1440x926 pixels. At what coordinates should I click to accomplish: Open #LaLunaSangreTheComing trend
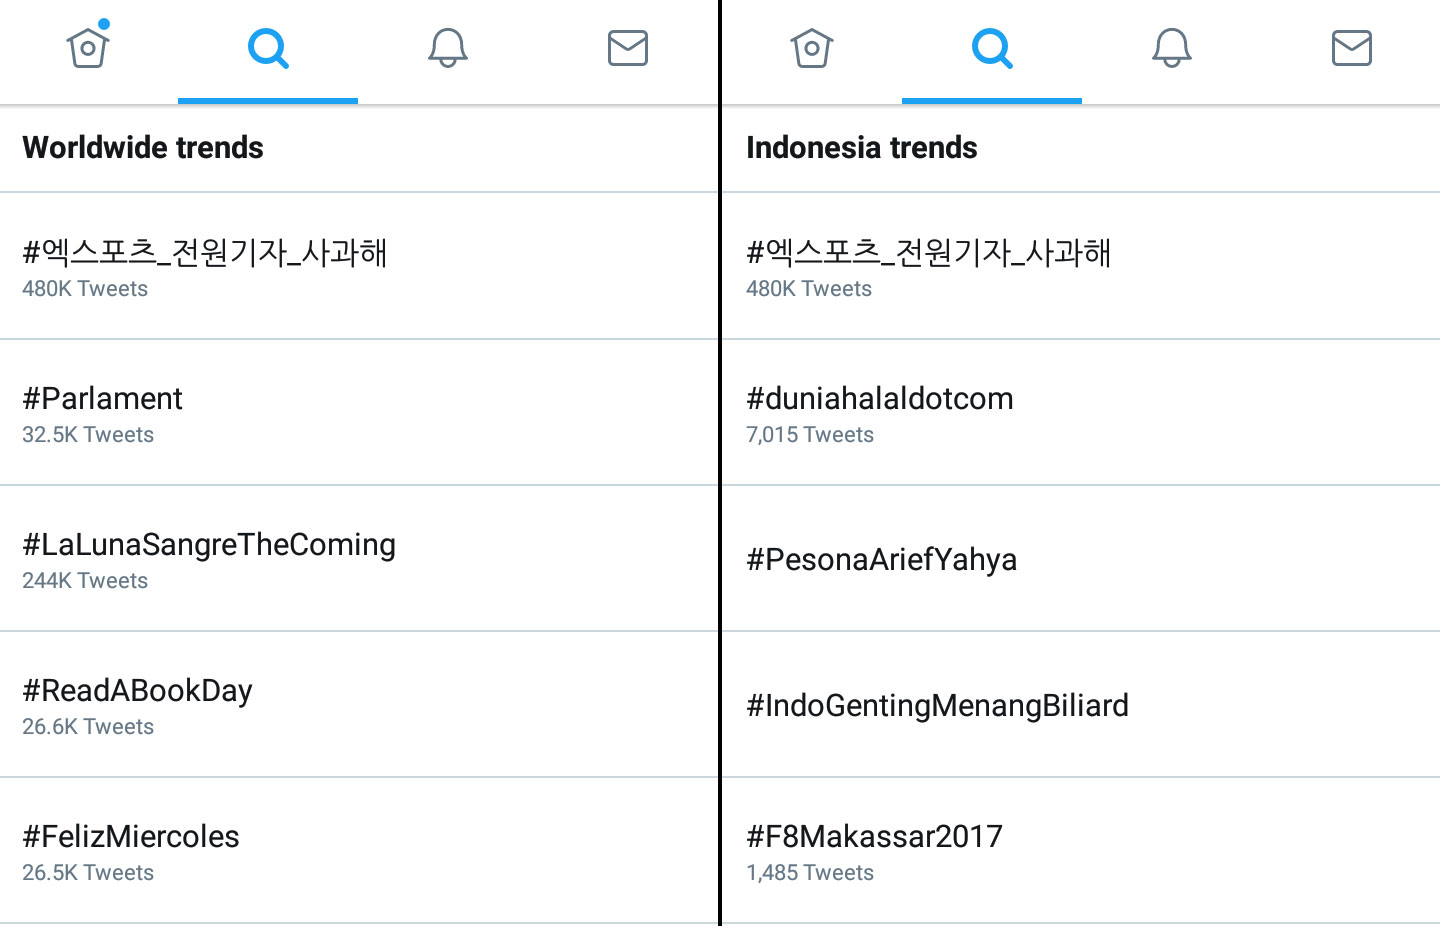(x=359, y=559)
